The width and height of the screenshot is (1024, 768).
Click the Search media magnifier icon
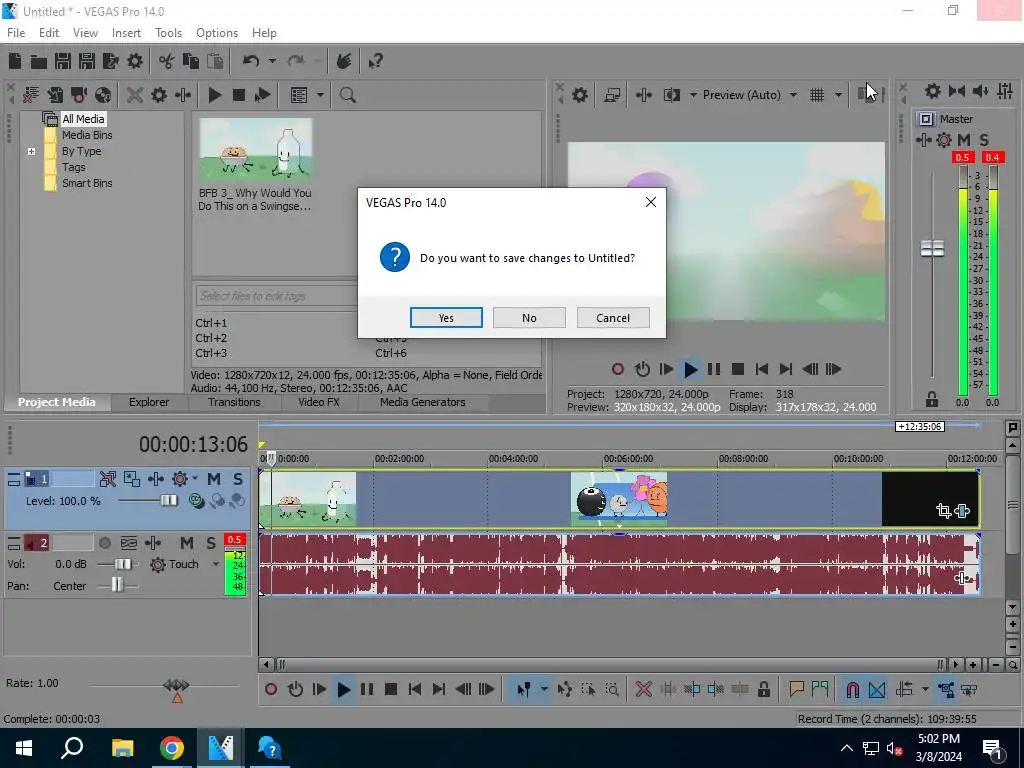[x=347, y=95]
